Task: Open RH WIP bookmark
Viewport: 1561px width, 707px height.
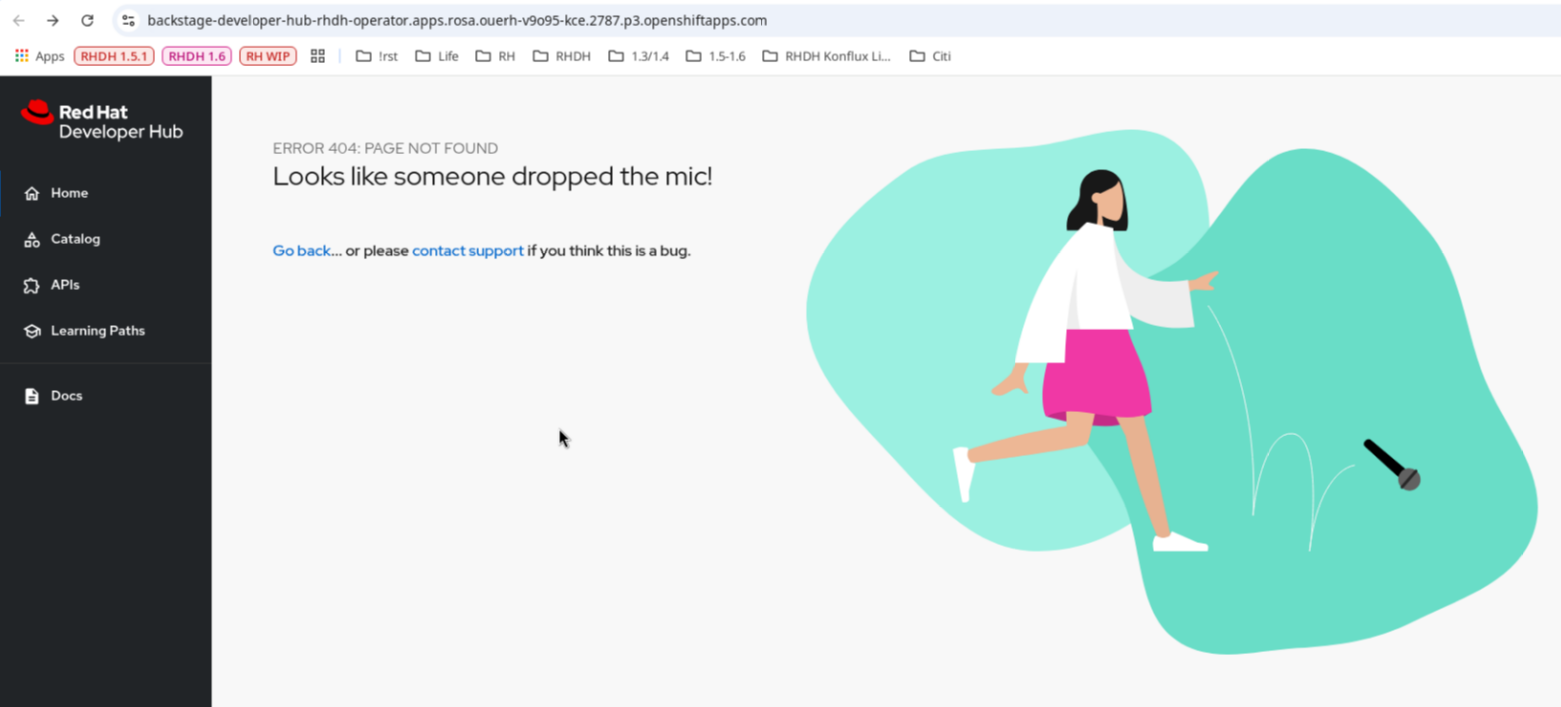Action: [268, 56]
